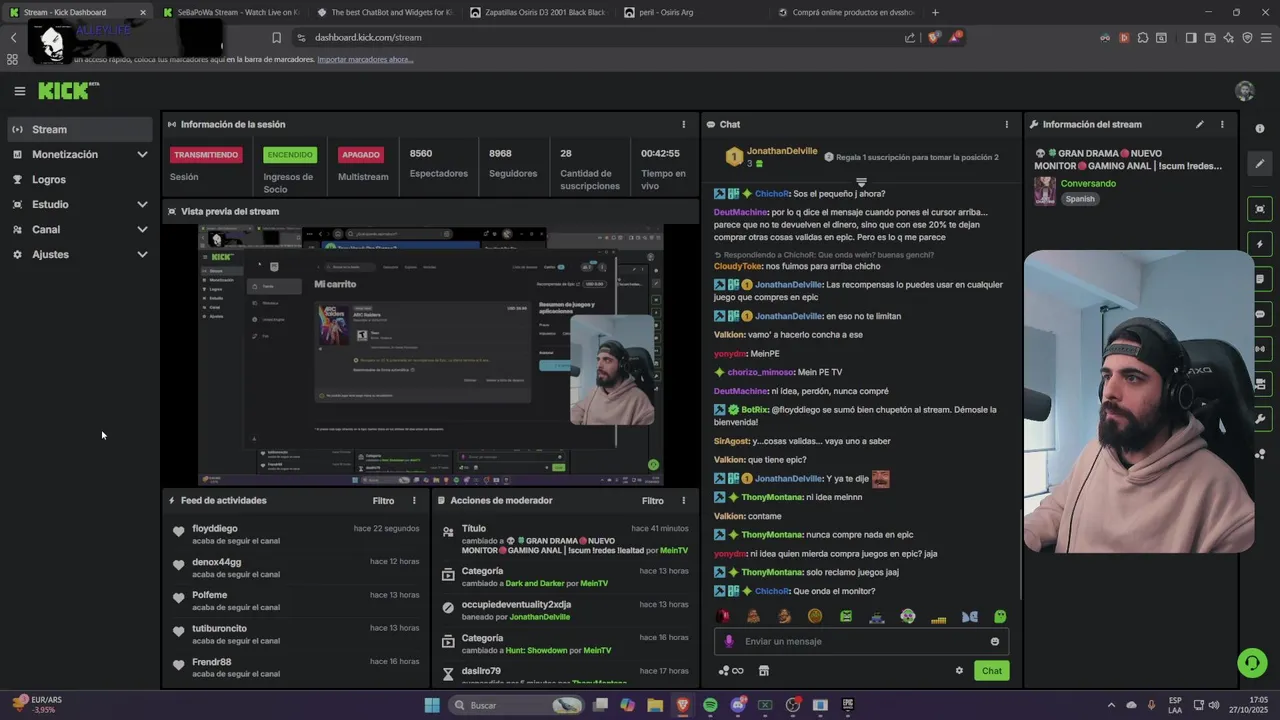Click the lightning bolt quick actions icon

tap(1260, 244)
